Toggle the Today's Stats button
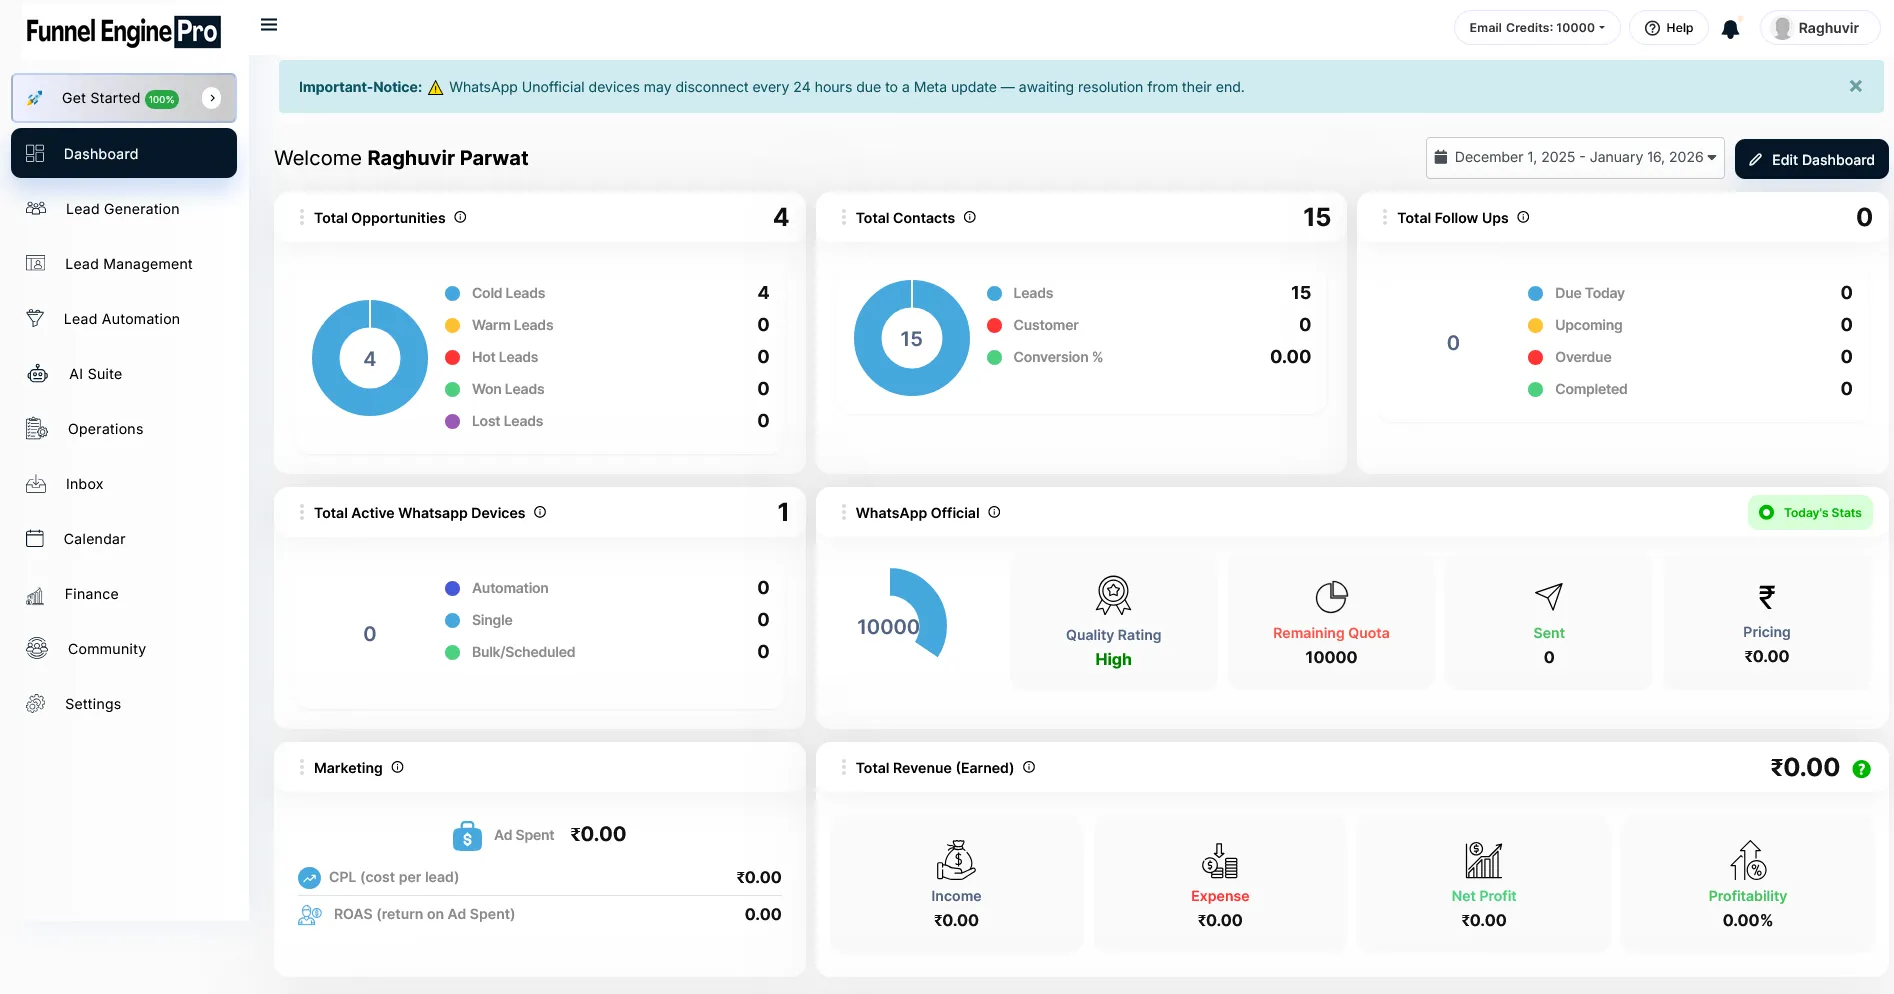This screenshot has width=1894, height=994. point(1810,513)
